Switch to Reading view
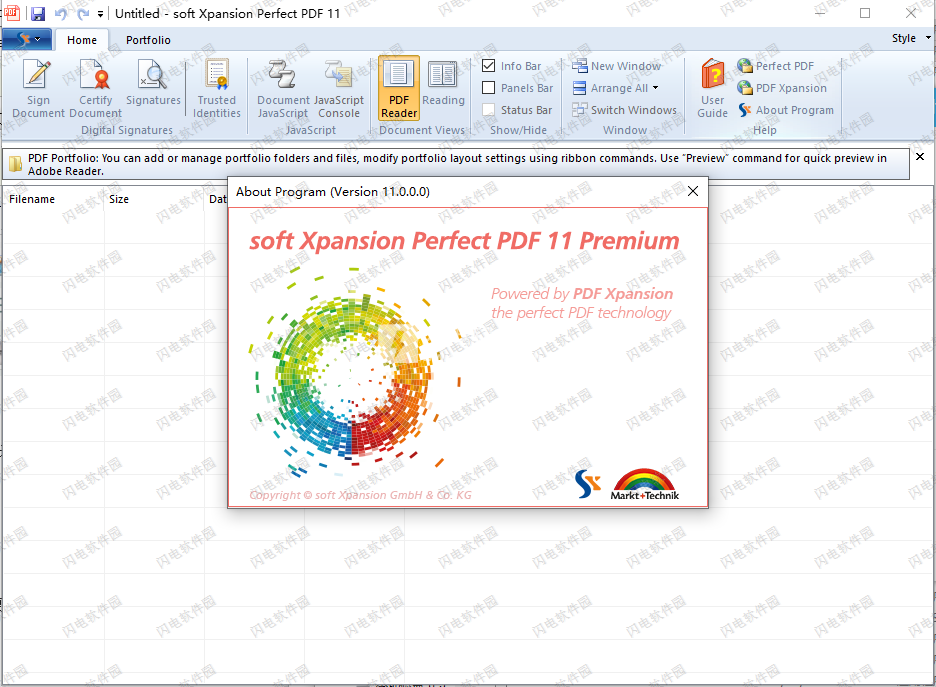 [443, 84]
